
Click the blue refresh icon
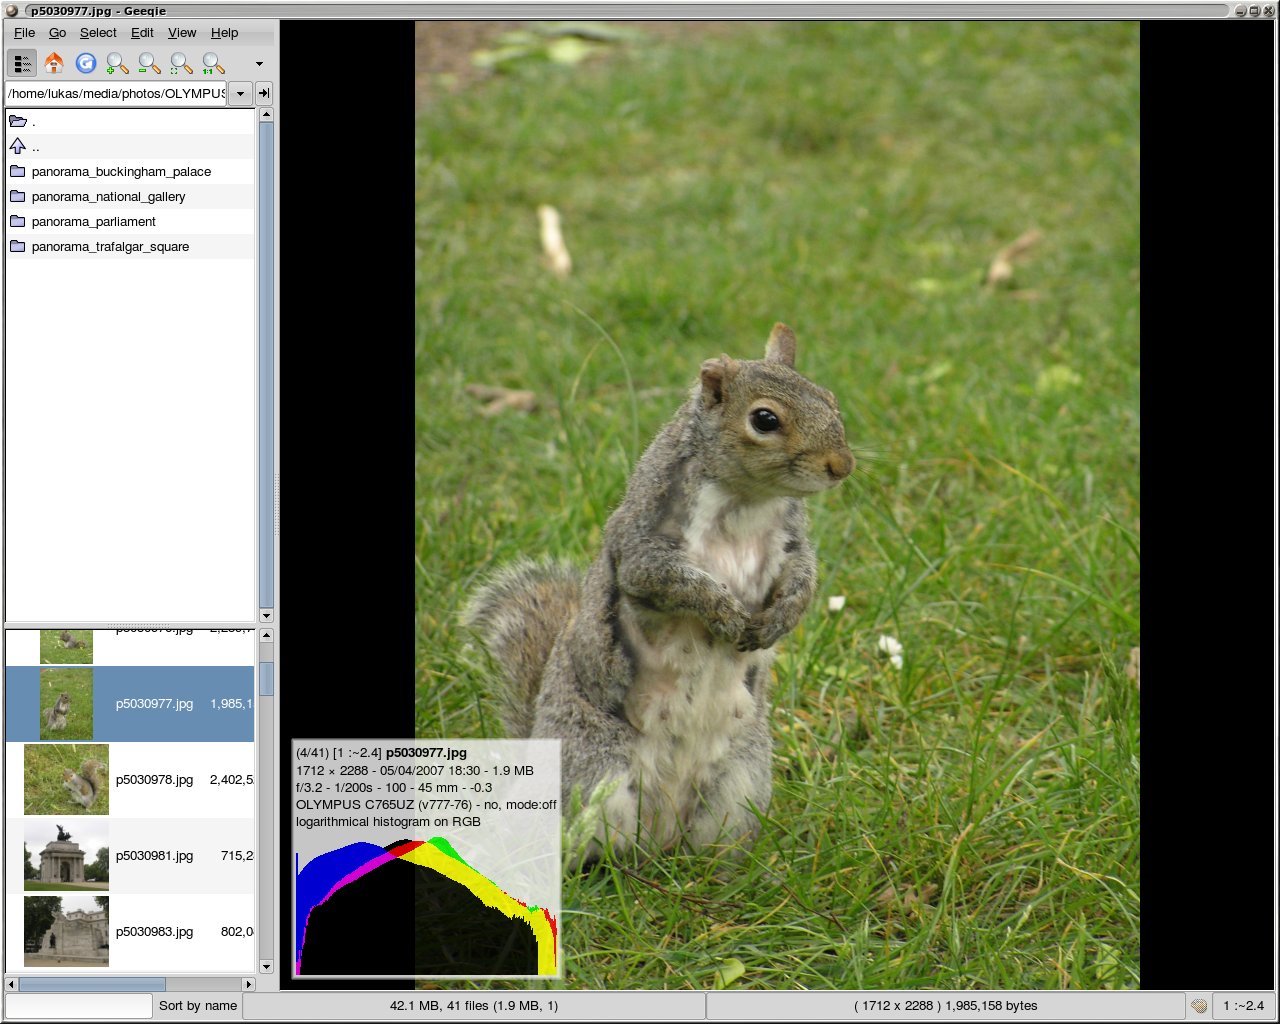86,63
